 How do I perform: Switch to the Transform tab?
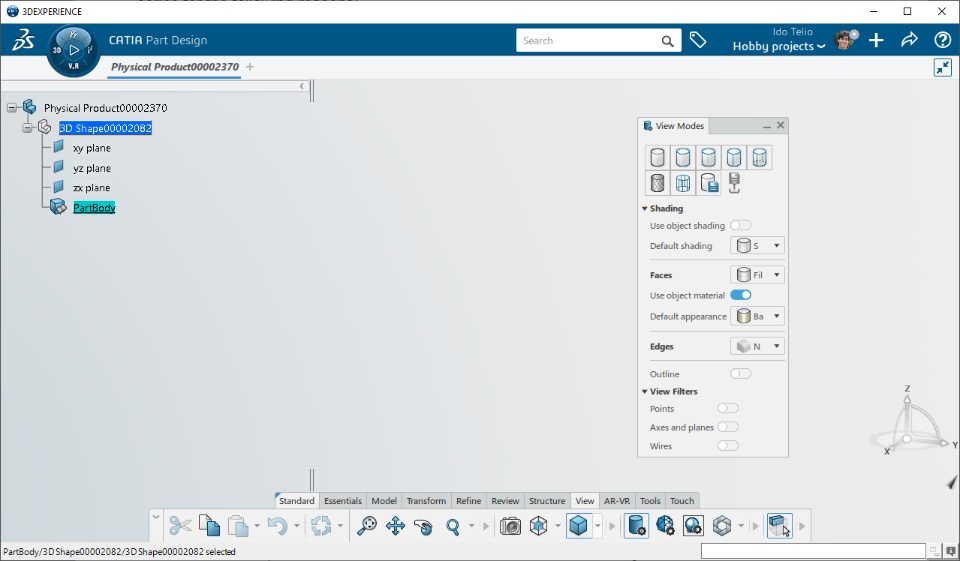coord(426,501)
